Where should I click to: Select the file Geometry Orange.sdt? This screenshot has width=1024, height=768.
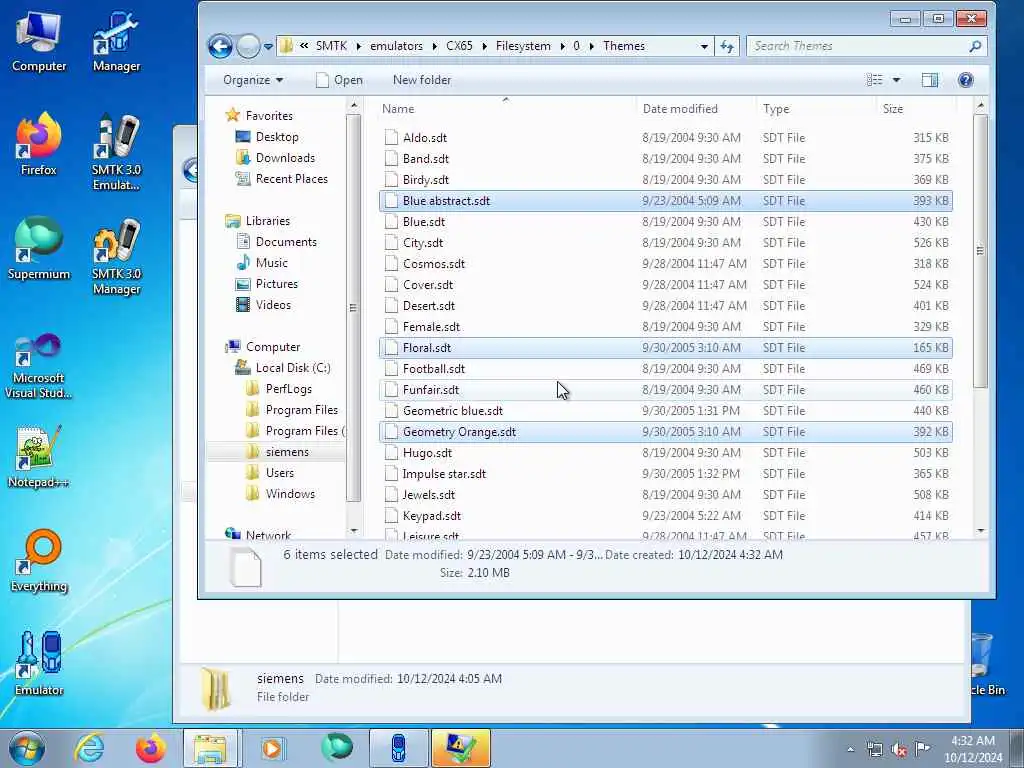click(x=665, y=432)
